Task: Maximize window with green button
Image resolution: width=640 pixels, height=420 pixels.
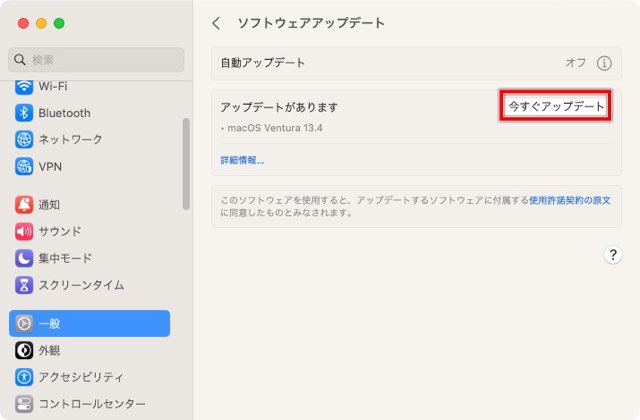Action: [59, 23]
